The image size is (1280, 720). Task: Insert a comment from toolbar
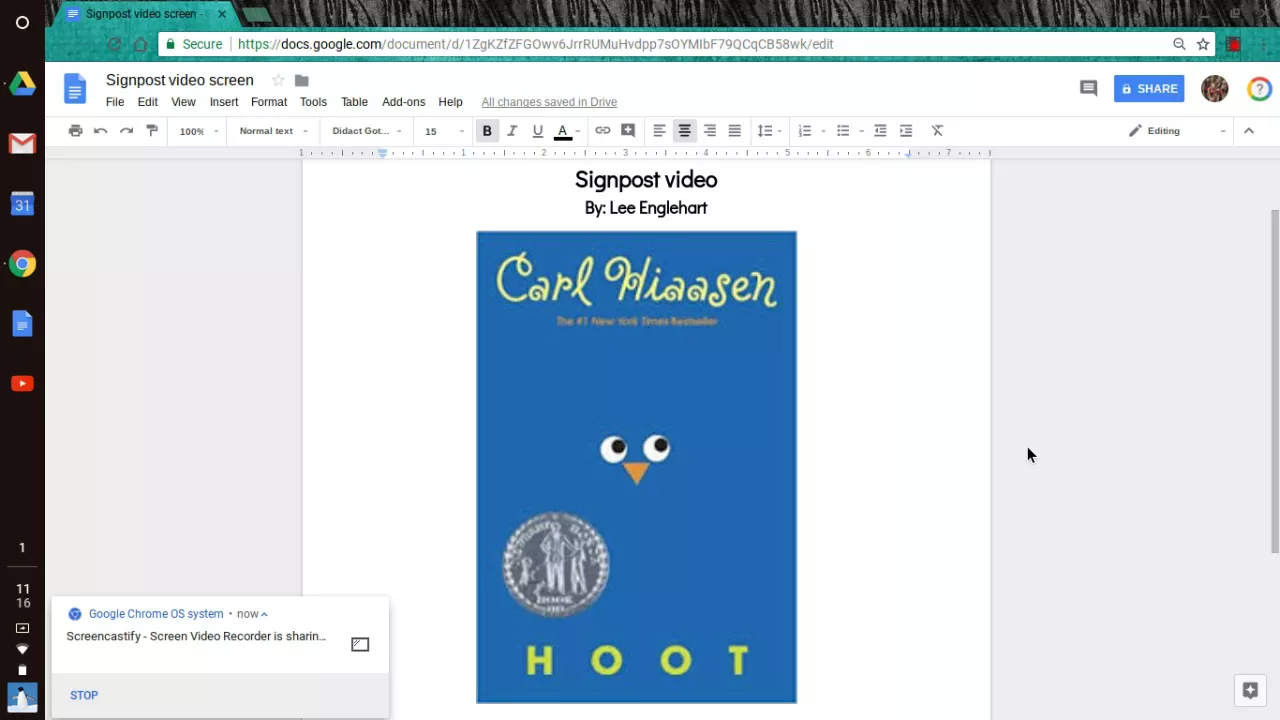(628, 131)
